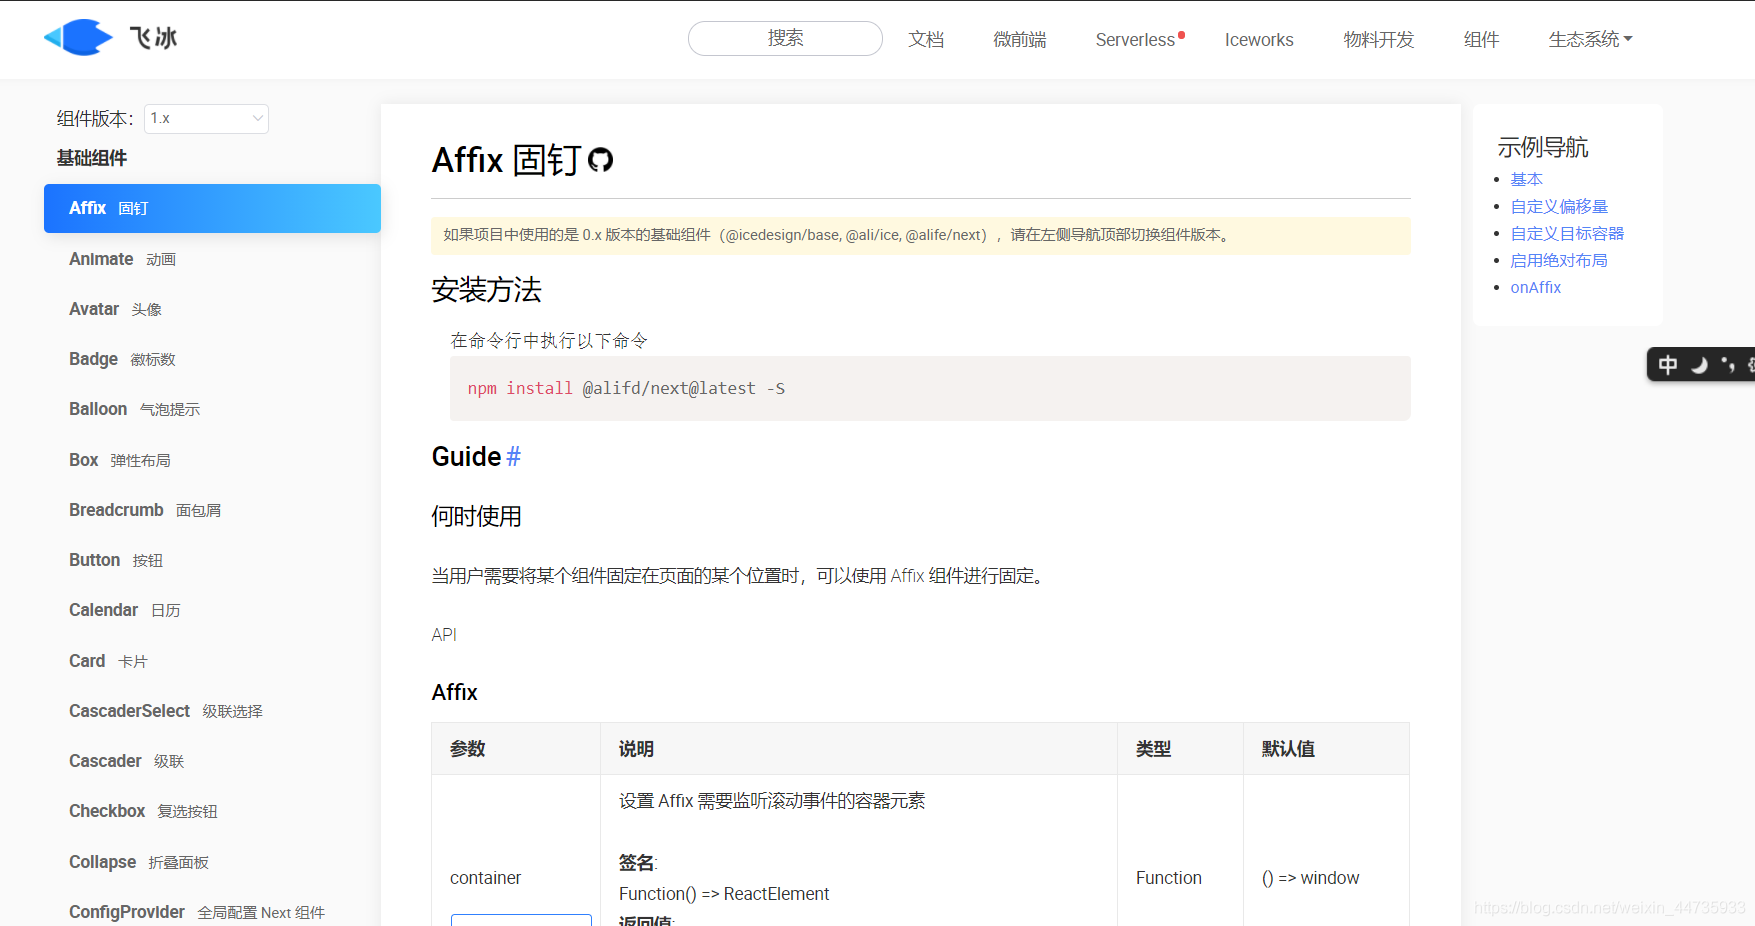Toggle the punctuation icon in IME bar
The height and width of the screenshot is (926, 1755).
(x=1727, y=365)
